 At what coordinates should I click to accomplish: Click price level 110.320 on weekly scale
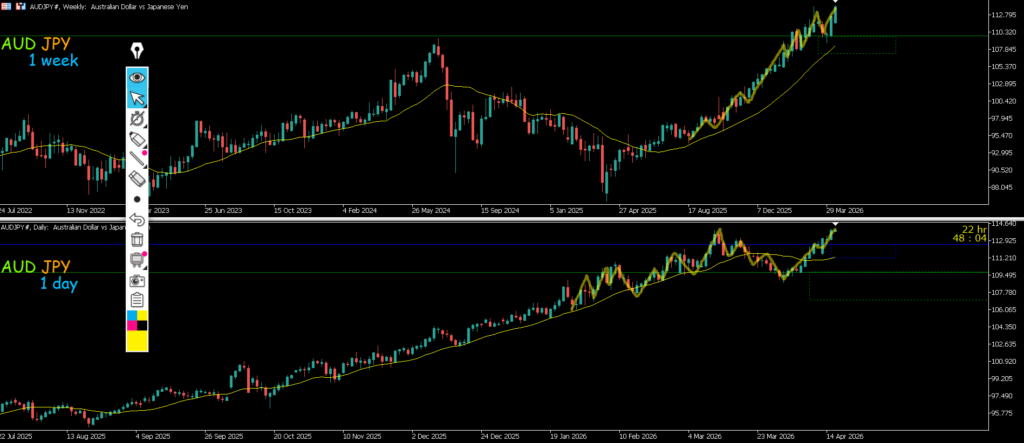tap(1004, 32)
